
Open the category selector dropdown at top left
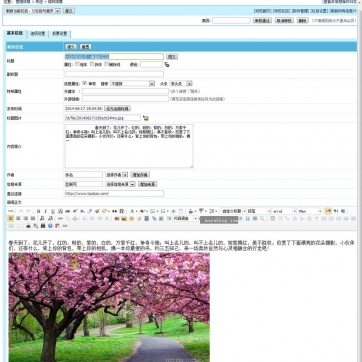pos(32,11)
